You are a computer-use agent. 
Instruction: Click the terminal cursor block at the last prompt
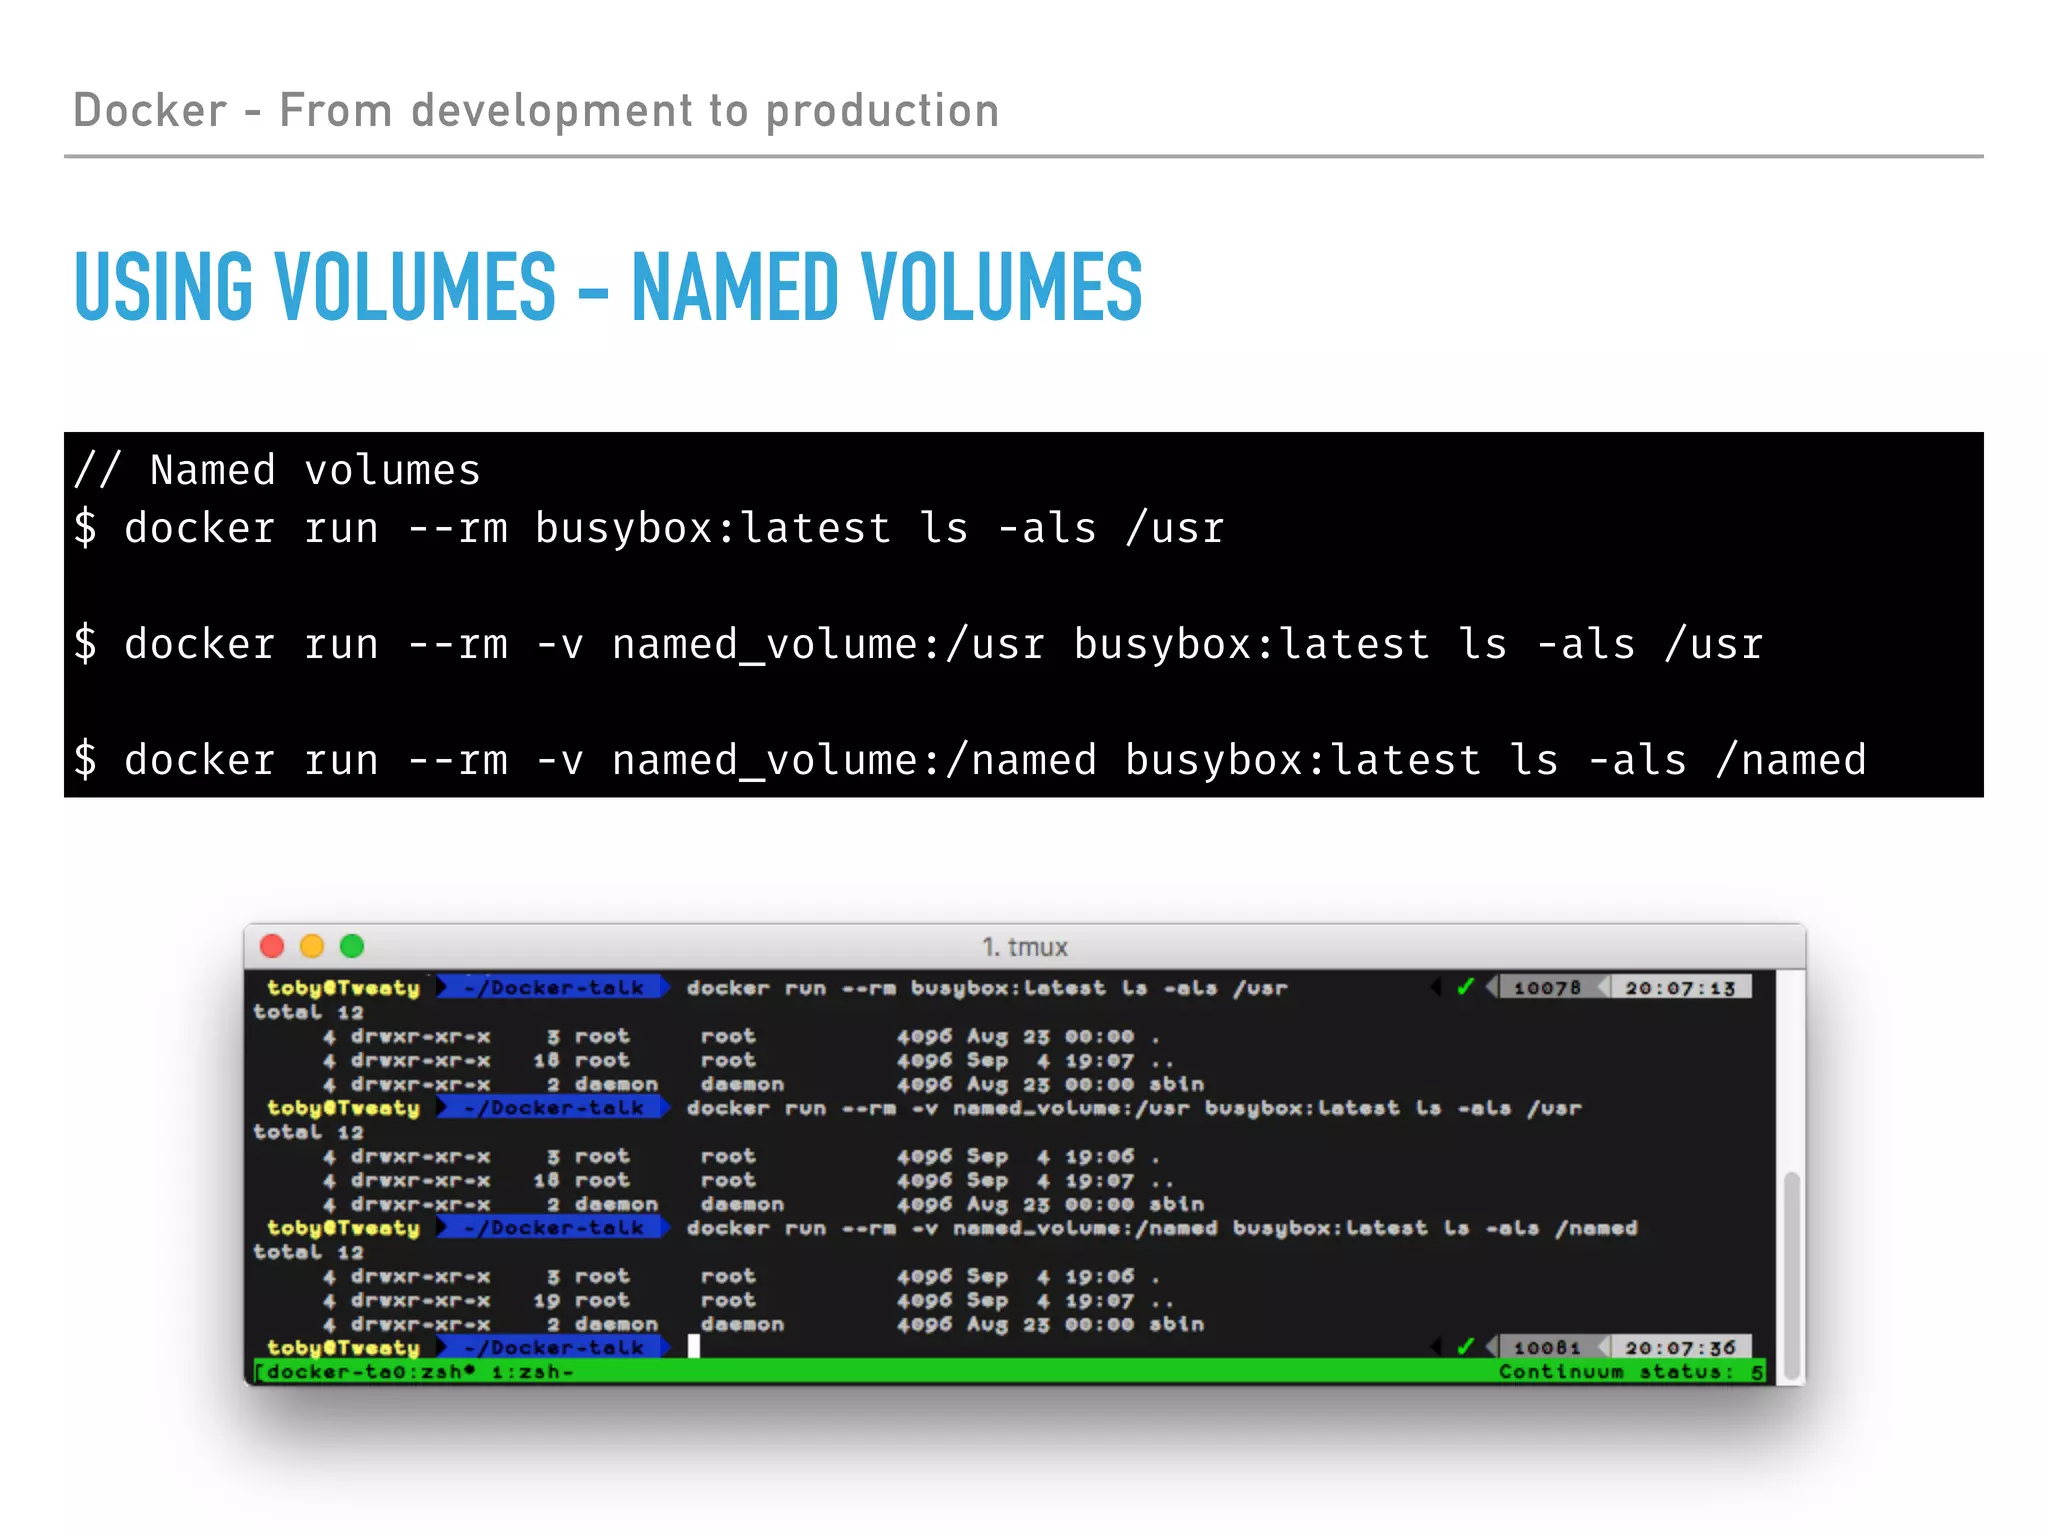(x=694, y=1347)
